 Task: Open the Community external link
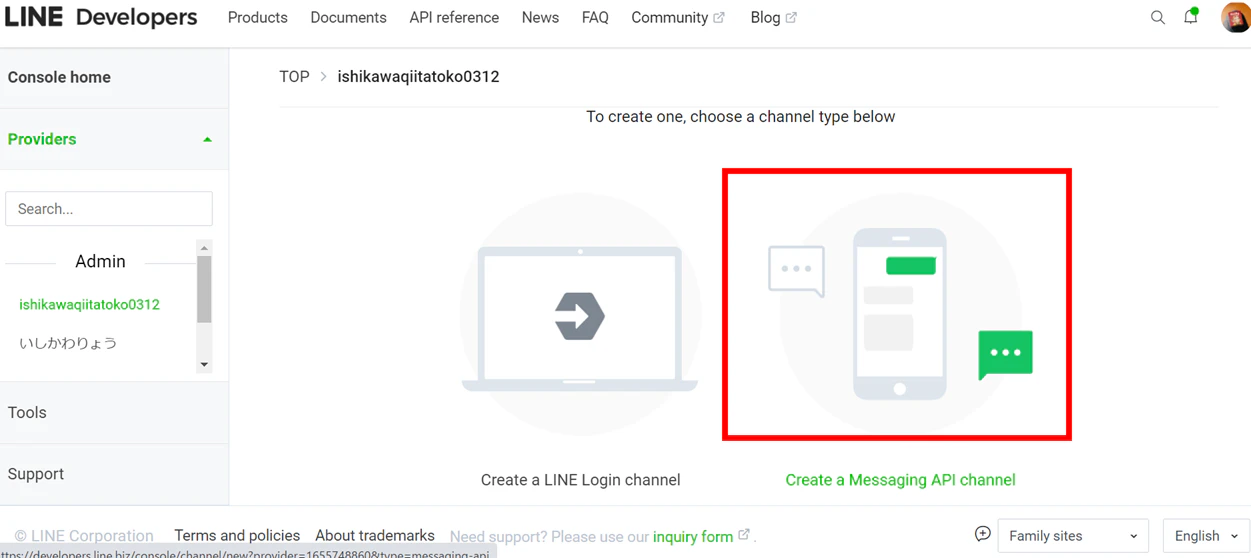pyautogui.click(x=678, y=18)
